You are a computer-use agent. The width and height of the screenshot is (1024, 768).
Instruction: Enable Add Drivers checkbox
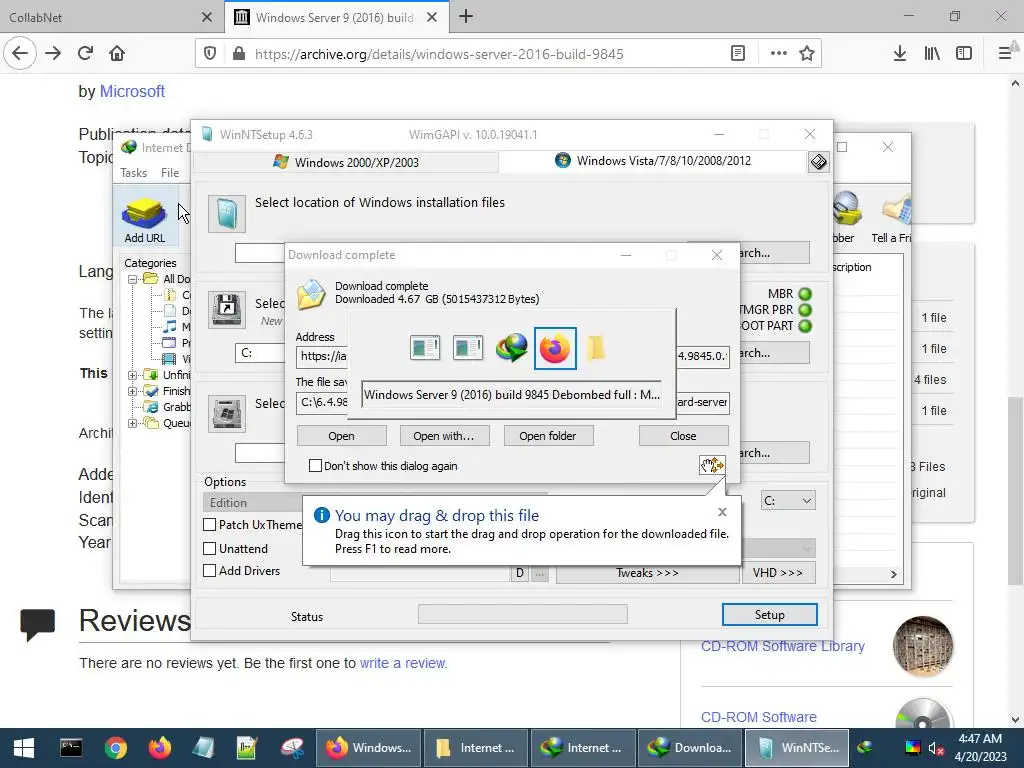tap(210, 571)
